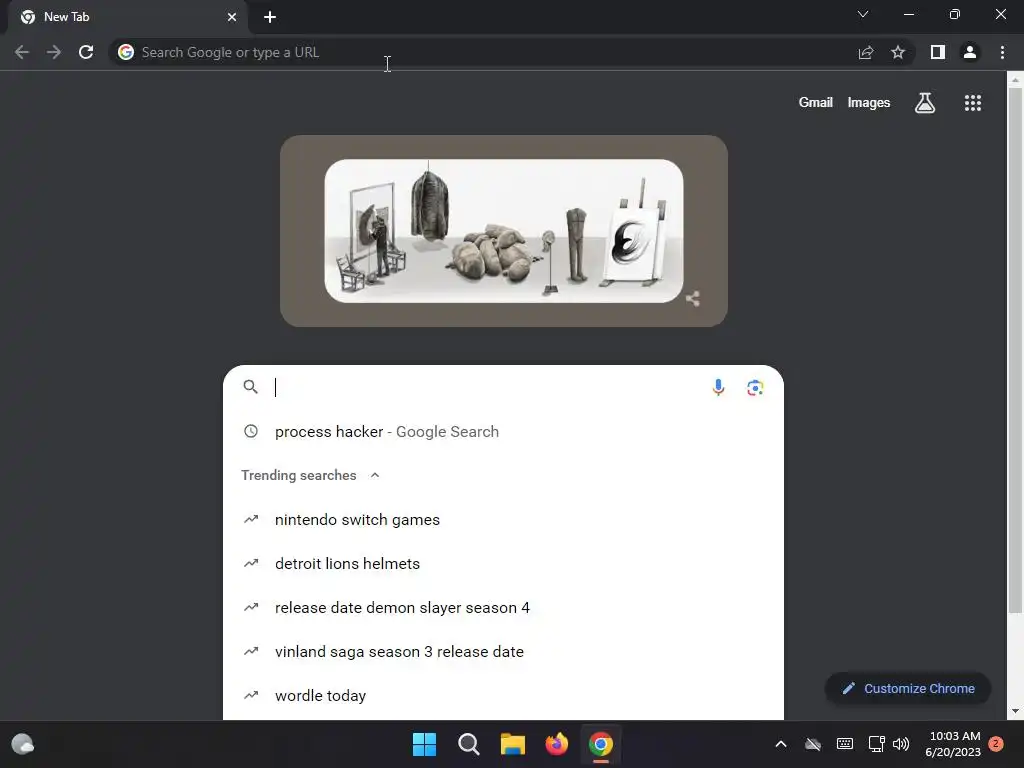
Task: Collapse the Trending searches section
Action: (375, 475)
